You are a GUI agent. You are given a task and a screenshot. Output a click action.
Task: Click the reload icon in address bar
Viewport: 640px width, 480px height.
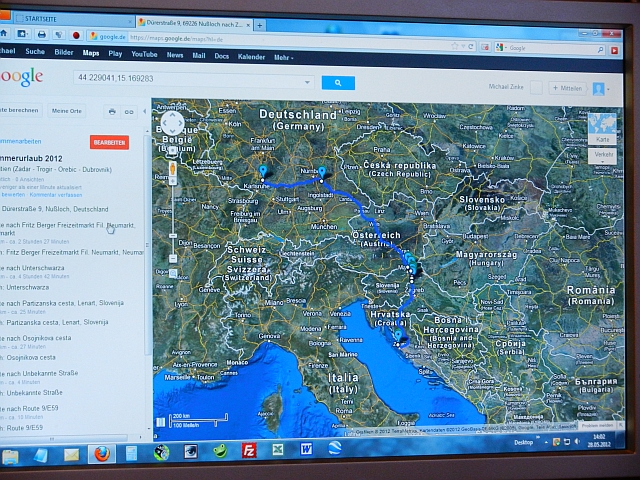point(471,47)
